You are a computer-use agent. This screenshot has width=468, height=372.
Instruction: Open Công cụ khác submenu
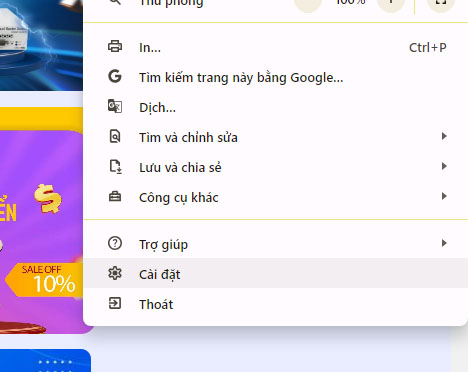[x=275, y=197]
